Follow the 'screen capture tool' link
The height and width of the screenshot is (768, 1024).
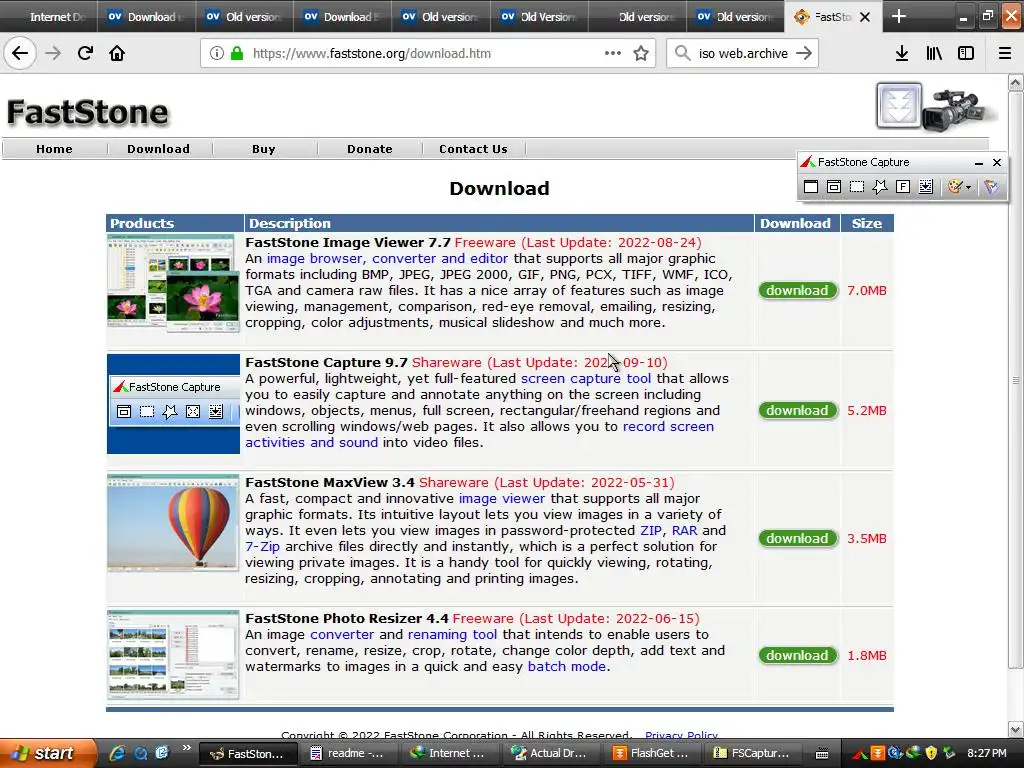click(x=586, y=379)
